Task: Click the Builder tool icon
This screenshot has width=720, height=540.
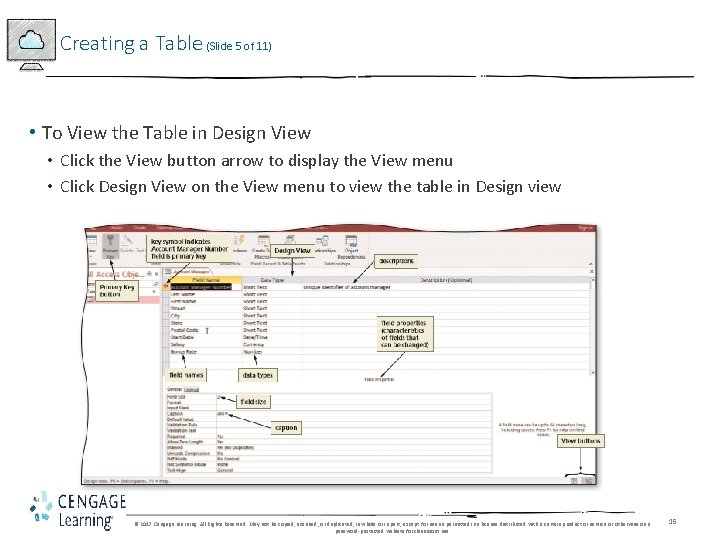Action: [x=127, y=244]
